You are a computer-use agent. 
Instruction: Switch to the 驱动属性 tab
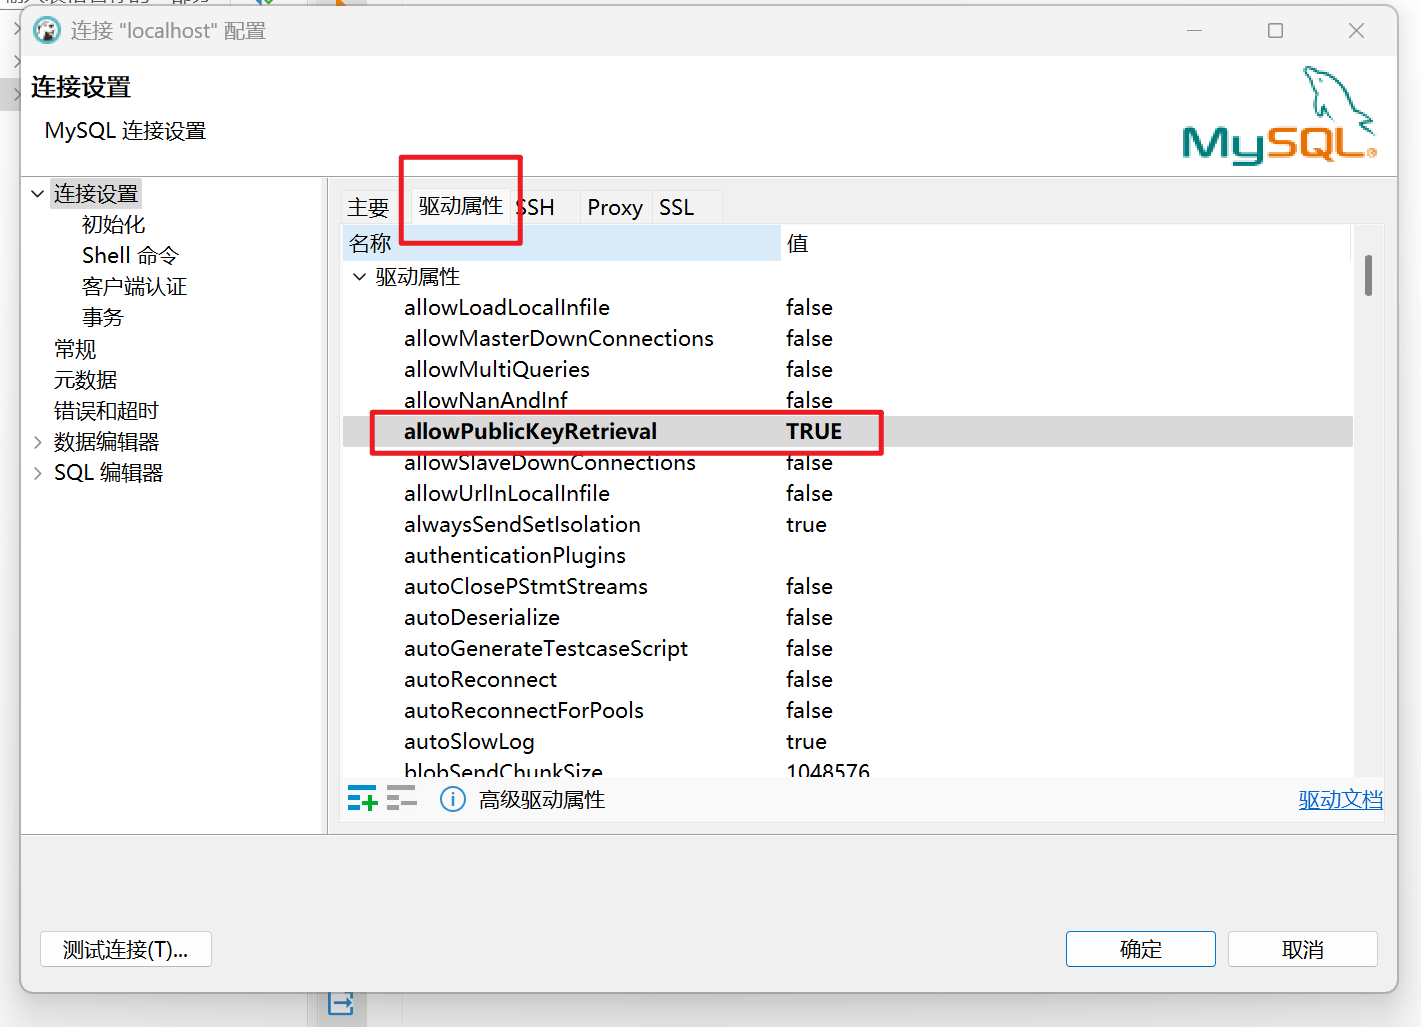(x=461, y=206)
